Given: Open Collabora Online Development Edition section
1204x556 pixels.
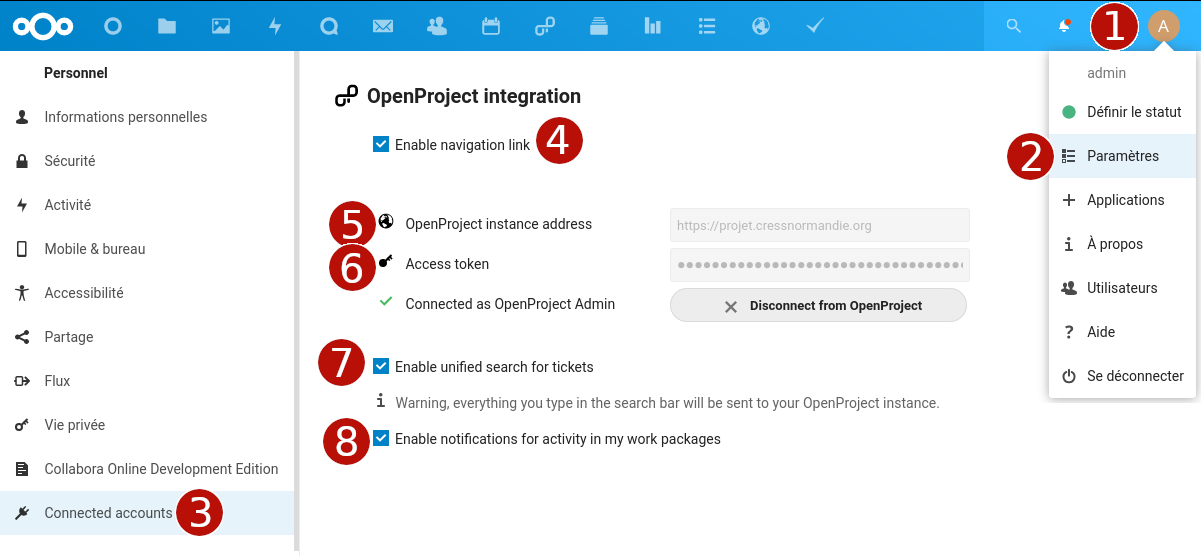Looking at the screenshot, I should click(x=147, y=469).
